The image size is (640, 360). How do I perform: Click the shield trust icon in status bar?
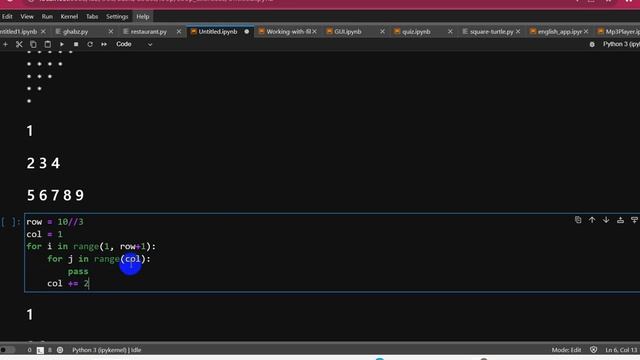tap(593, 350)
